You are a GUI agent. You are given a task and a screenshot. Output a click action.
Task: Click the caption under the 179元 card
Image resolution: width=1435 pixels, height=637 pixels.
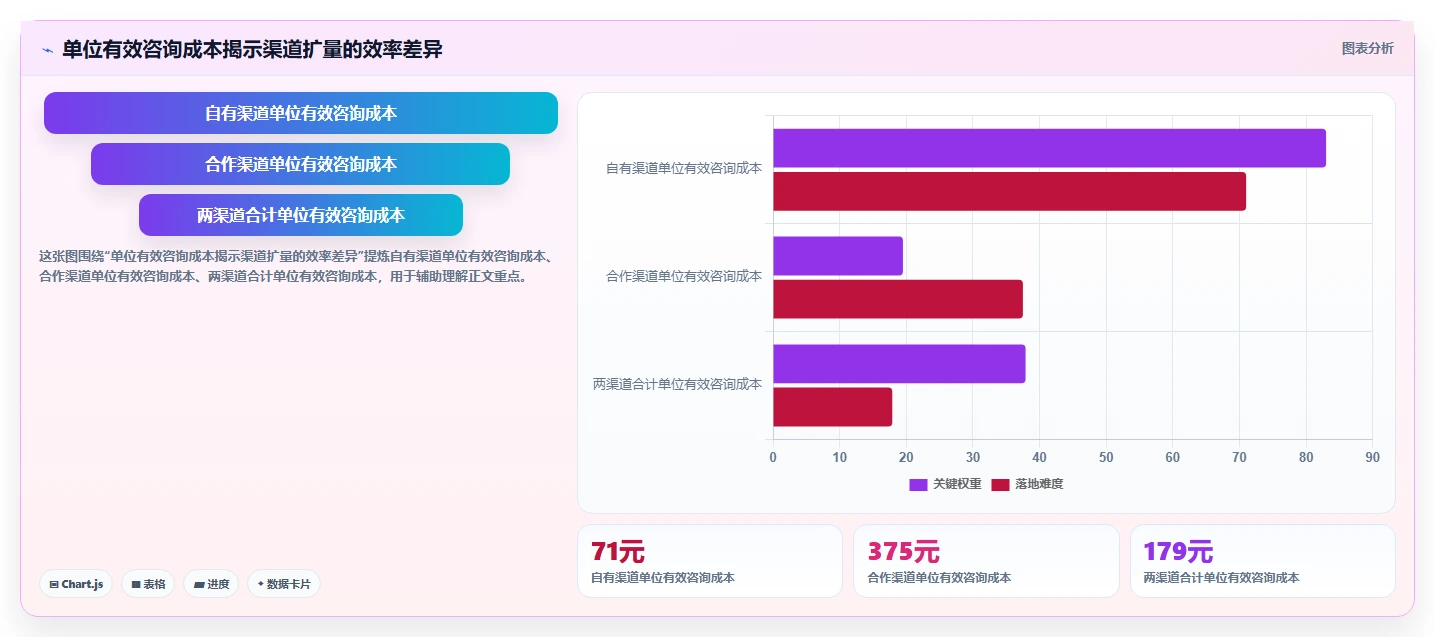1222,578
